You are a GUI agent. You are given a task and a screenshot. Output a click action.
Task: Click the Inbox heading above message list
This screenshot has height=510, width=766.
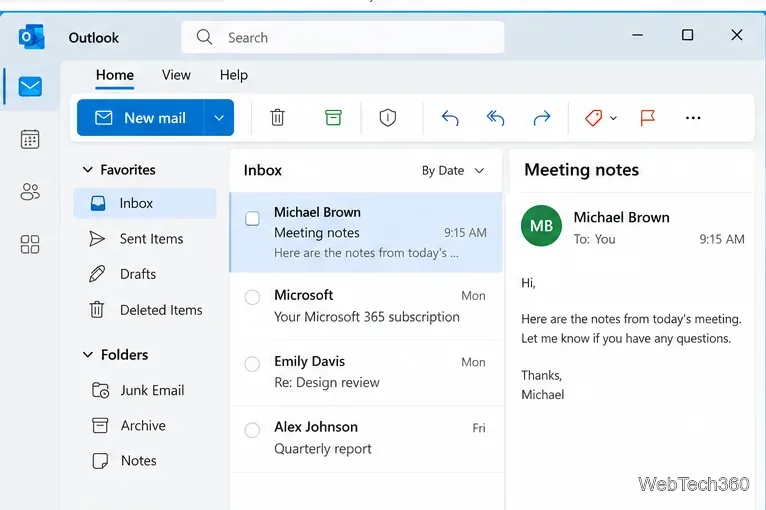click(x=263, y=170)
